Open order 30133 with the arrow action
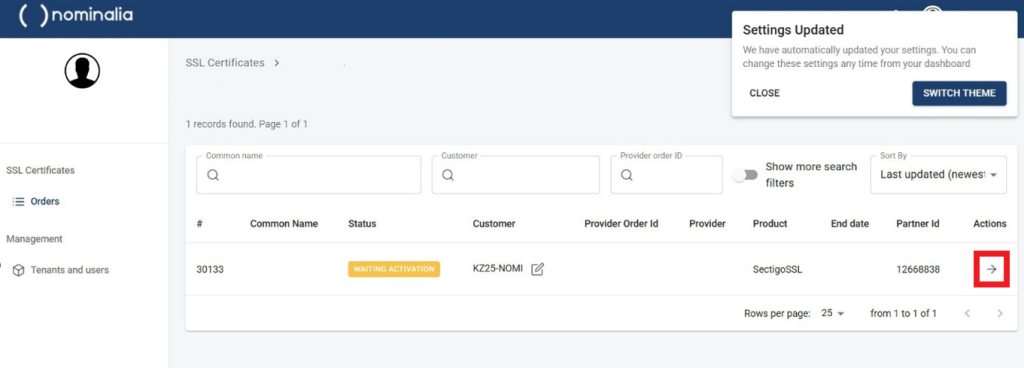 point(991,269)
